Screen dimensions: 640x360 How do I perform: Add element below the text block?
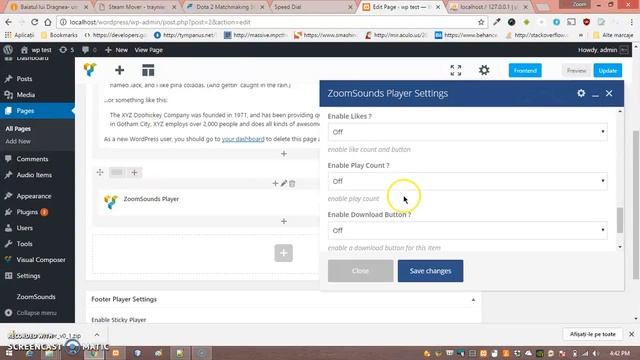click(284, 154)
